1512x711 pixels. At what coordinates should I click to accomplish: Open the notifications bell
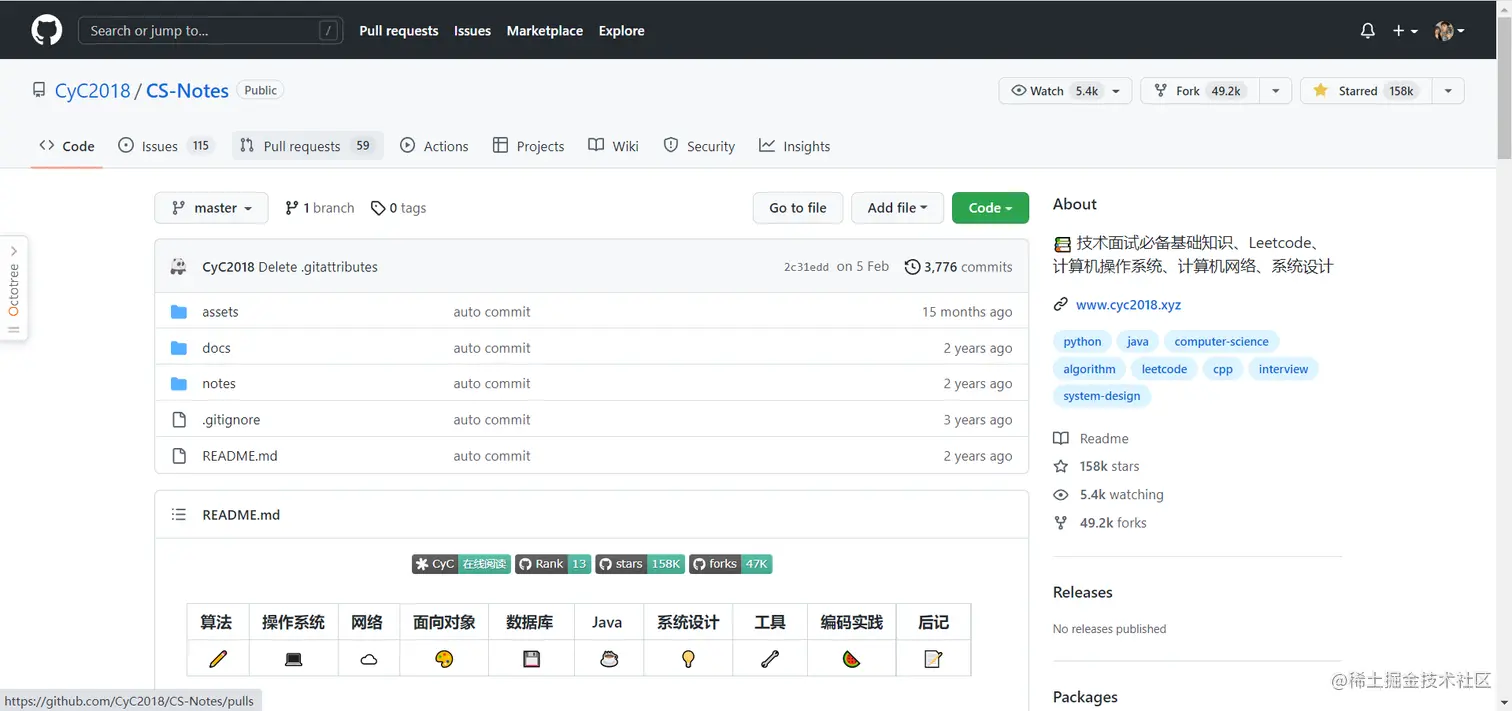coord(1368,31)
